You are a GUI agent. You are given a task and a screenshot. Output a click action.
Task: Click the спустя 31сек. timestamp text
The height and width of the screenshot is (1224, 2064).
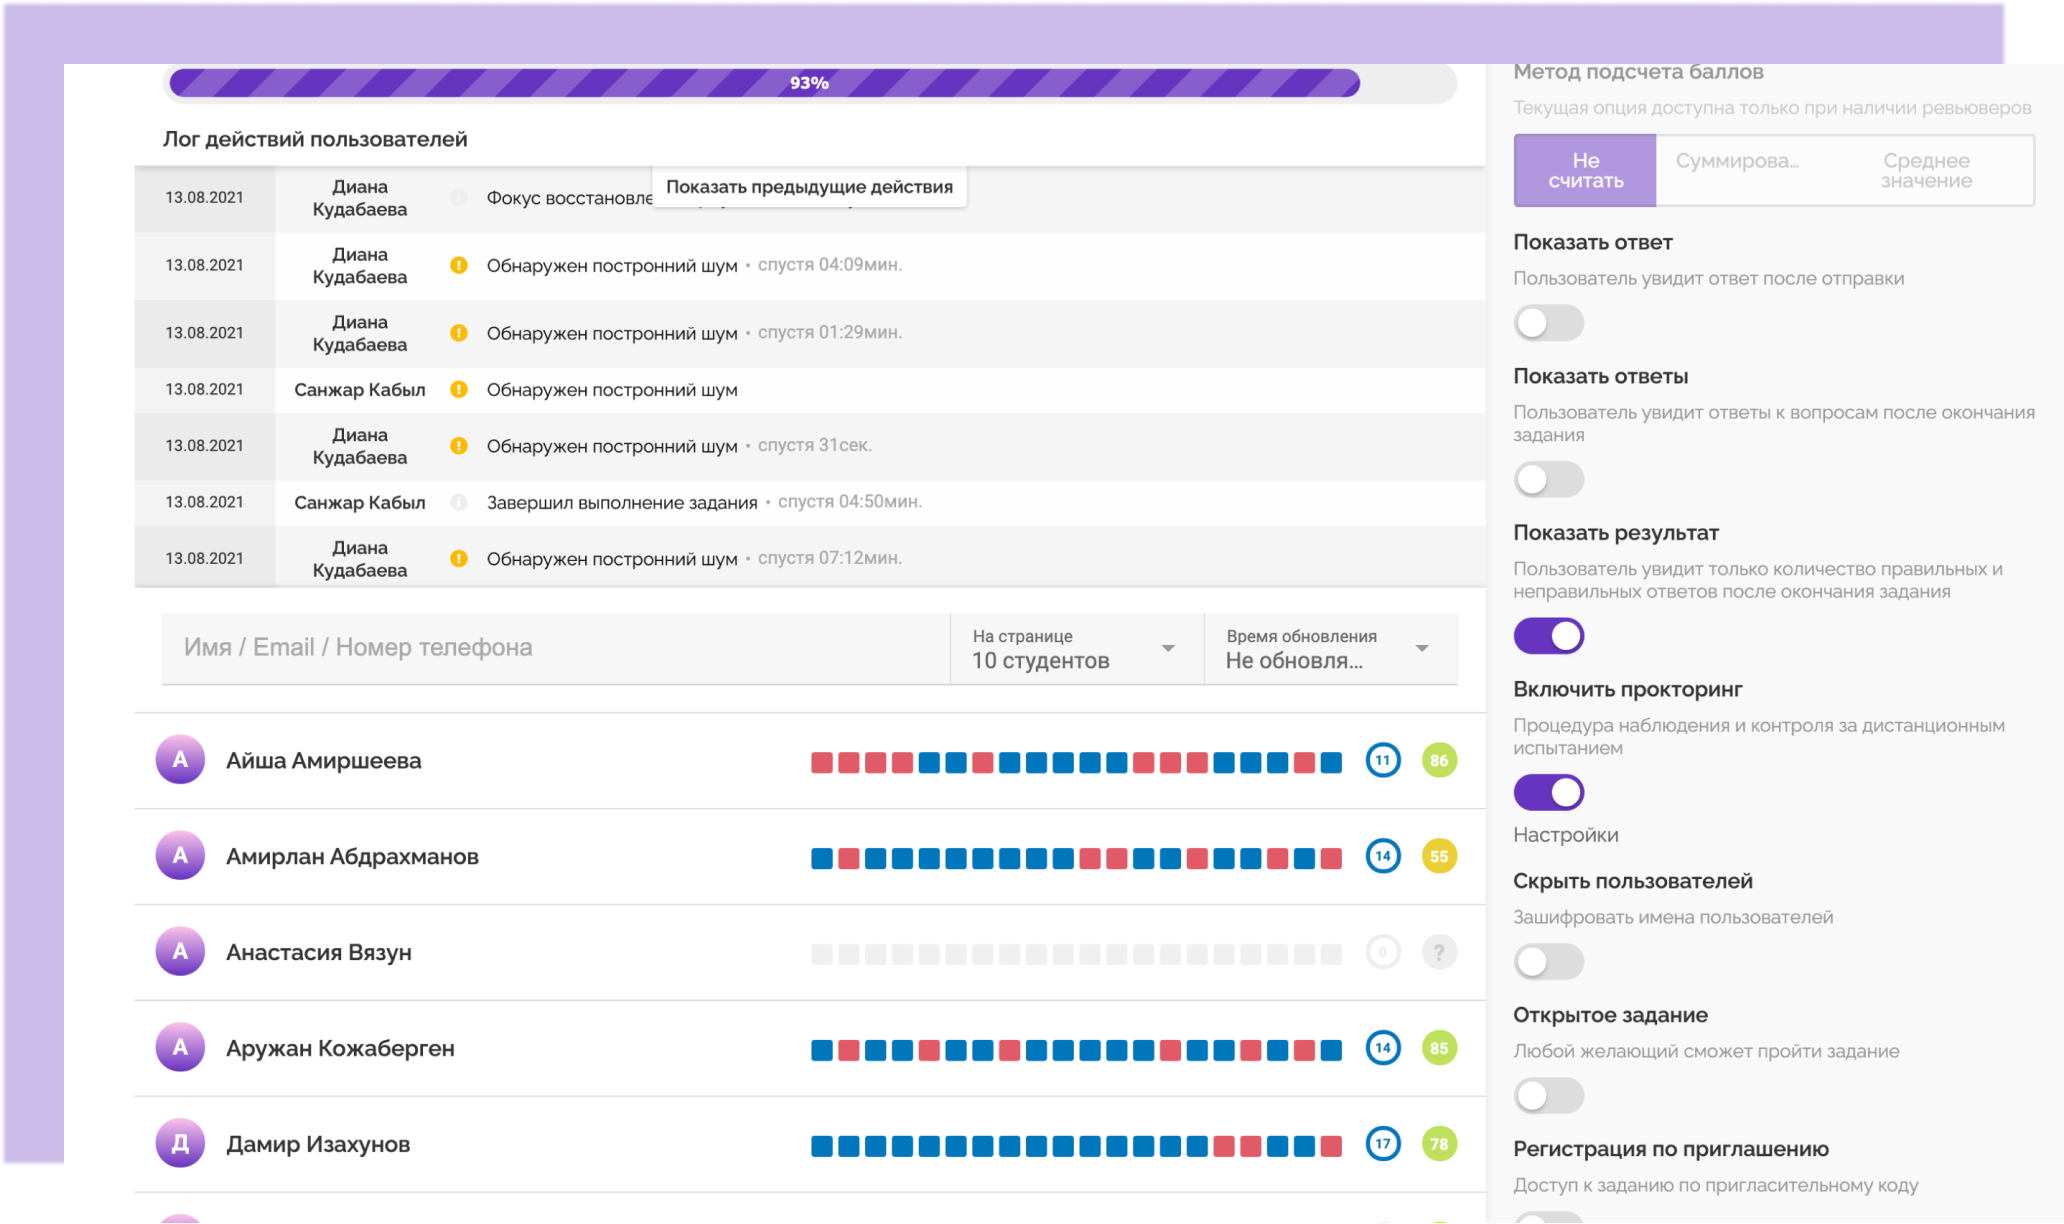(x=815, y=445)
